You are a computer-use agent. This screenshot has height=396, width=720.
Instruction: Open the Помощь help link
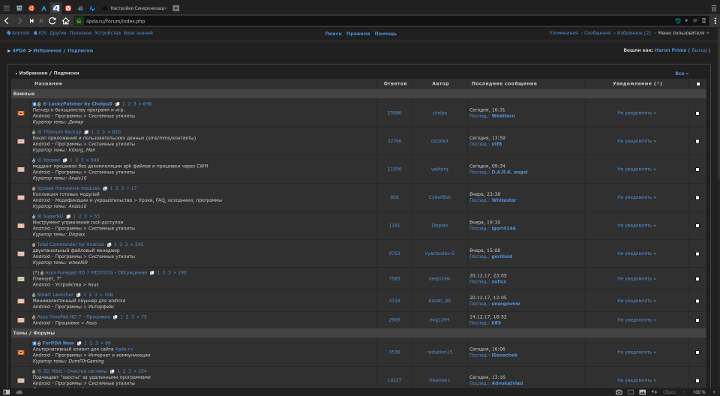coord(386,34)
